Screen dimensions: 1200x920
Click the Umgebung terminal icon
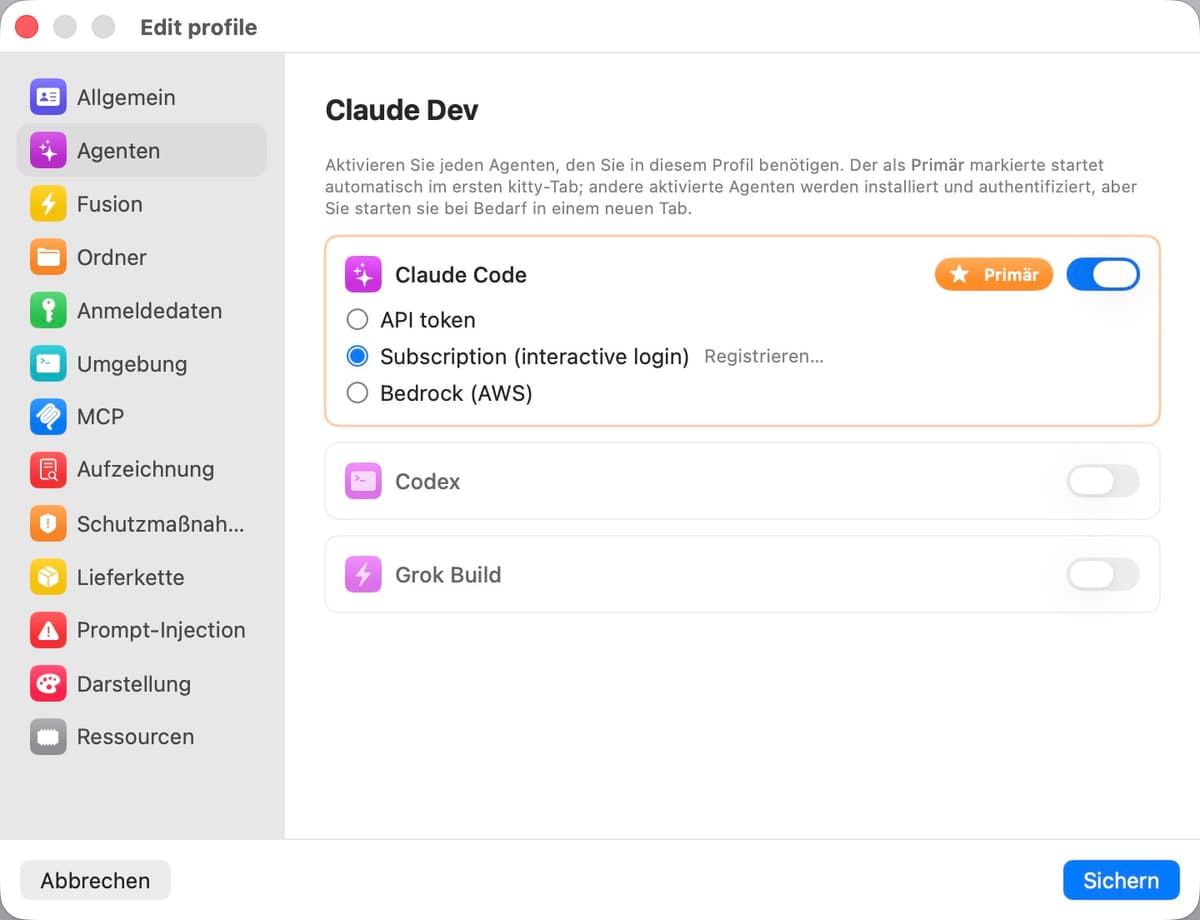48,364
